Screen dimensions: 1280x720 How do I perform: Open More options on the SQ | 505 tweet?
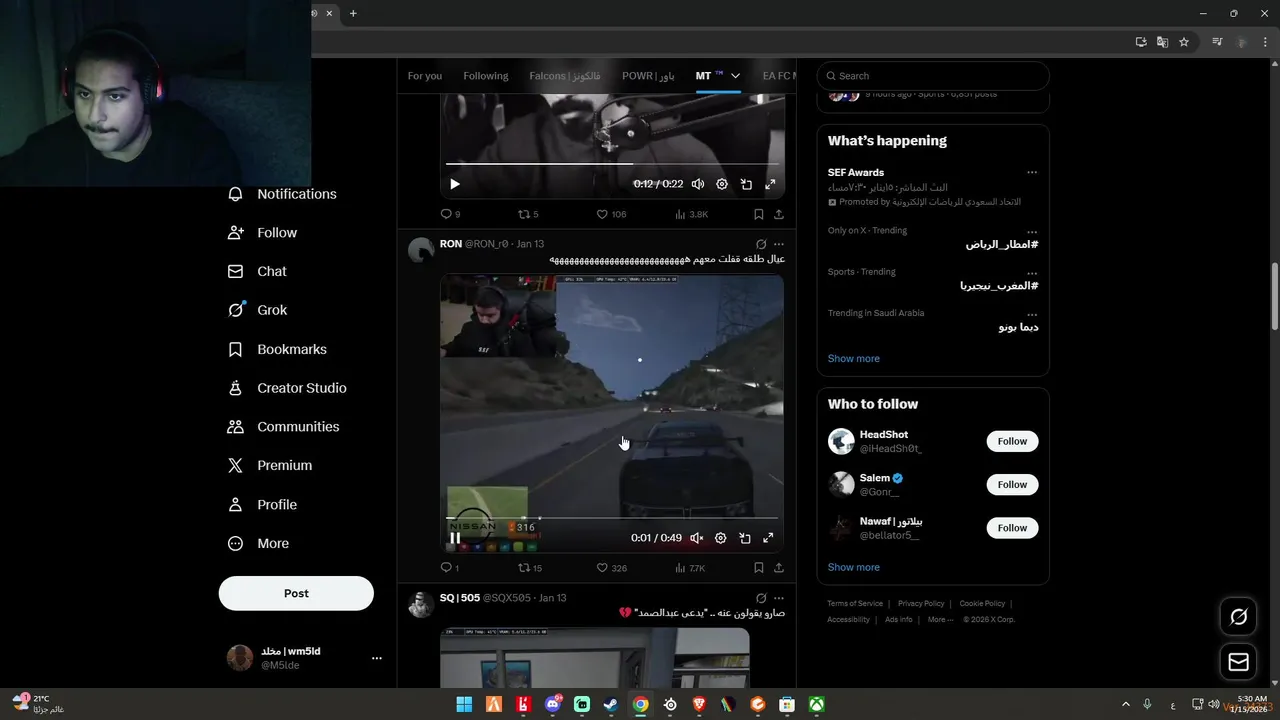779,598
